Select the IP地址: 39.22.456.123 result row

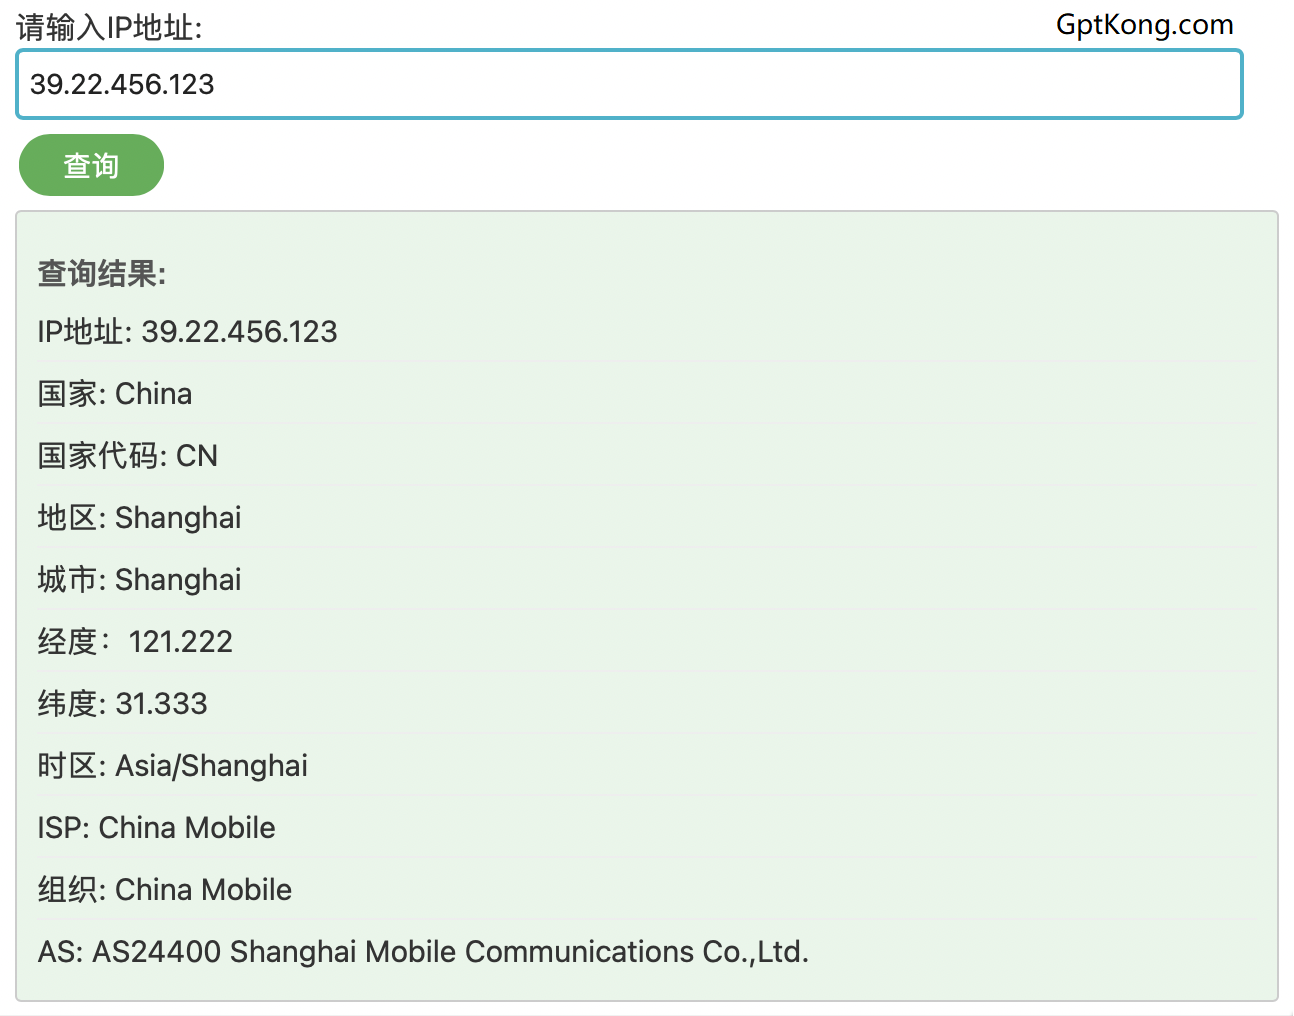pos(646,332)
